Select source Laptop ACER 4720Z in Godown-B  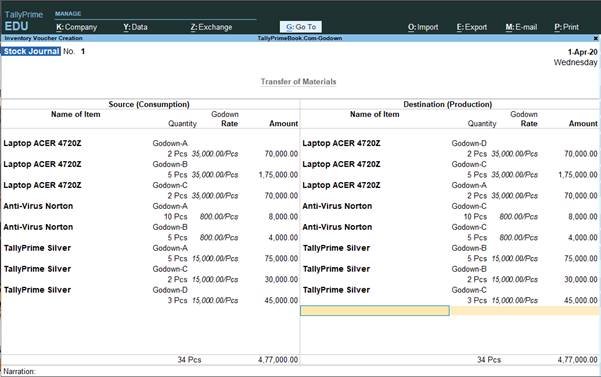point(42,164)
